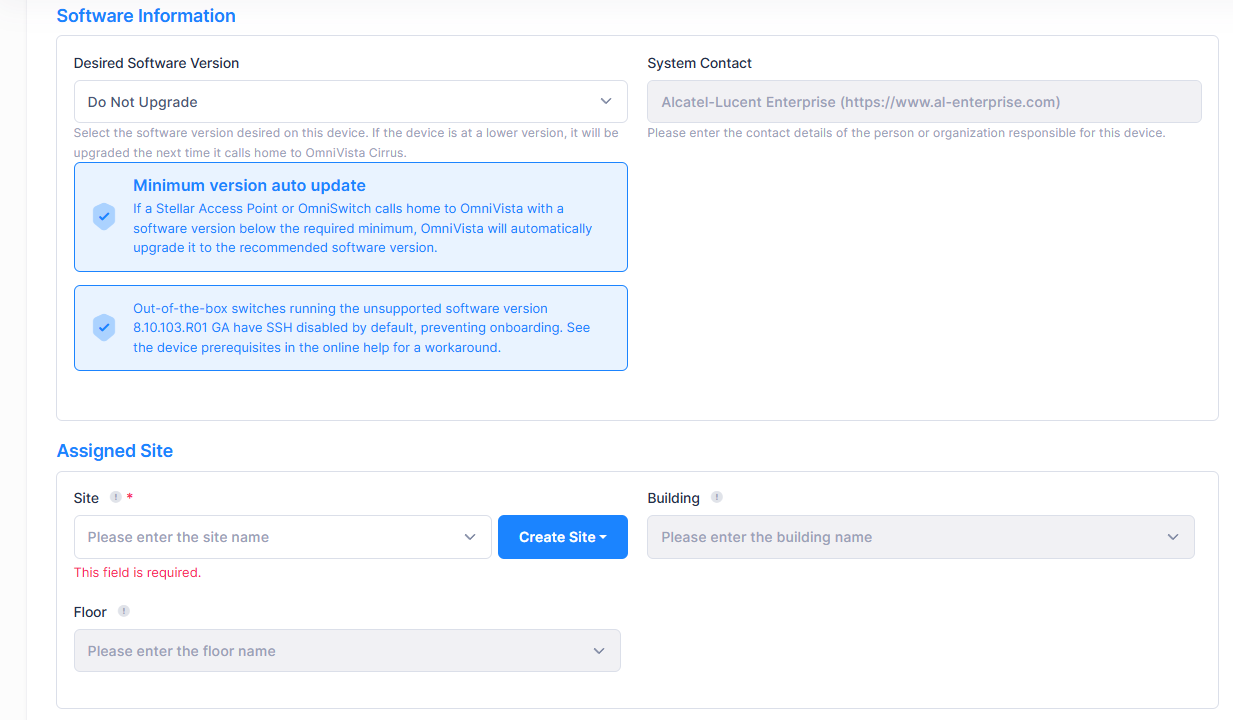The image size is (1233, 720).
Task: Click chevron arrow in Desired Software Version box
Action: coord(605,102)
